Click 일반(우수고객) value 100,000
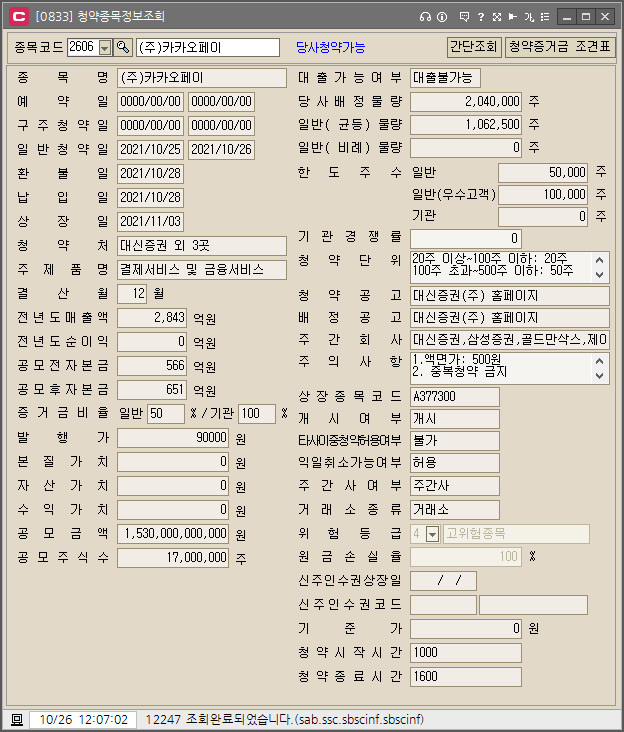 pos(543,195)
